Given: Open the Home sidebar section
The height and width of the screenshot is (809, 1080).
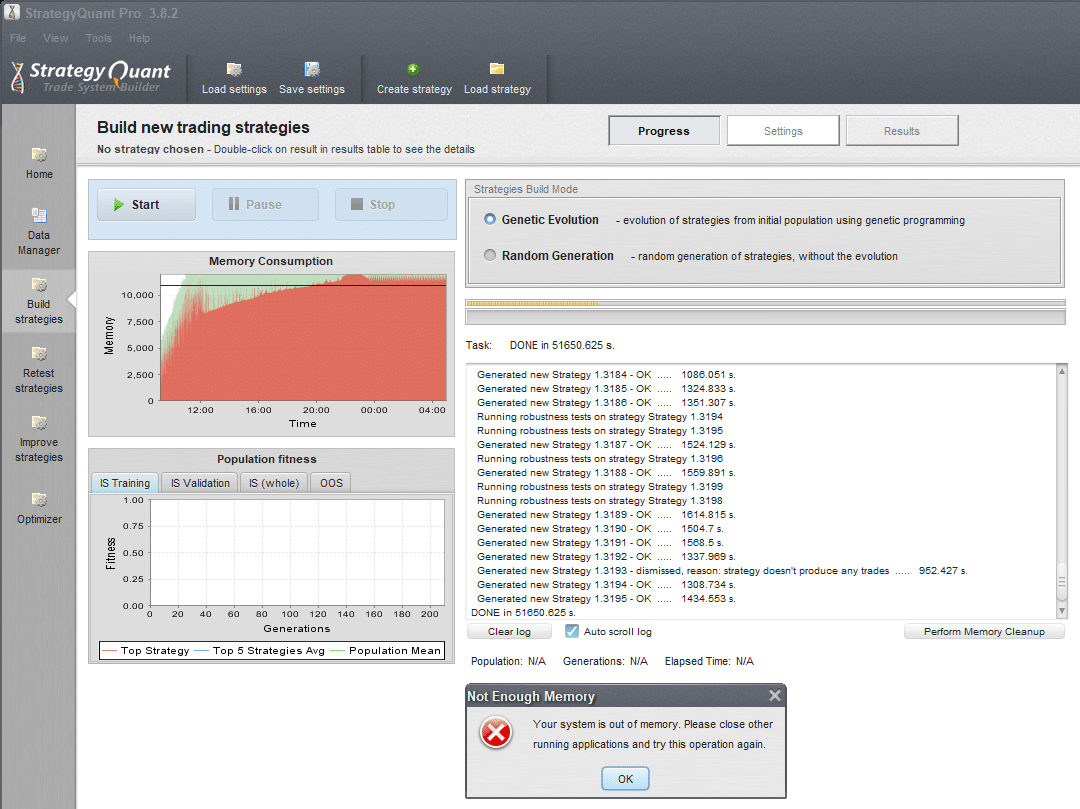Looking at the screenshot, I should coord(39,164).
